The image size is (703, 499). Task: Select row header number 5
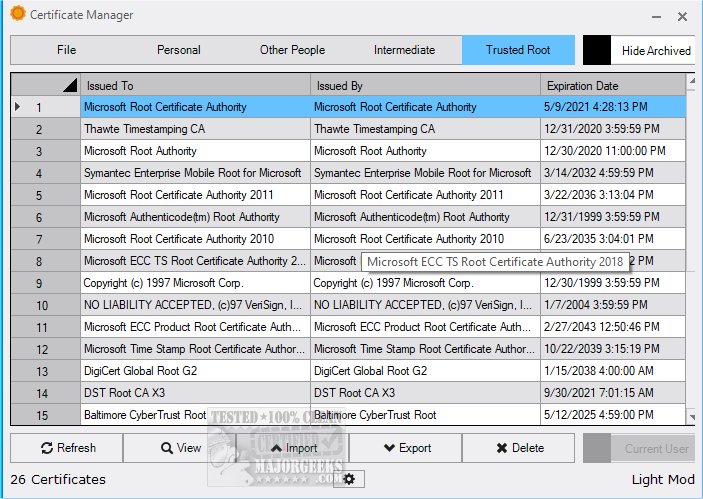coord(46,195)
